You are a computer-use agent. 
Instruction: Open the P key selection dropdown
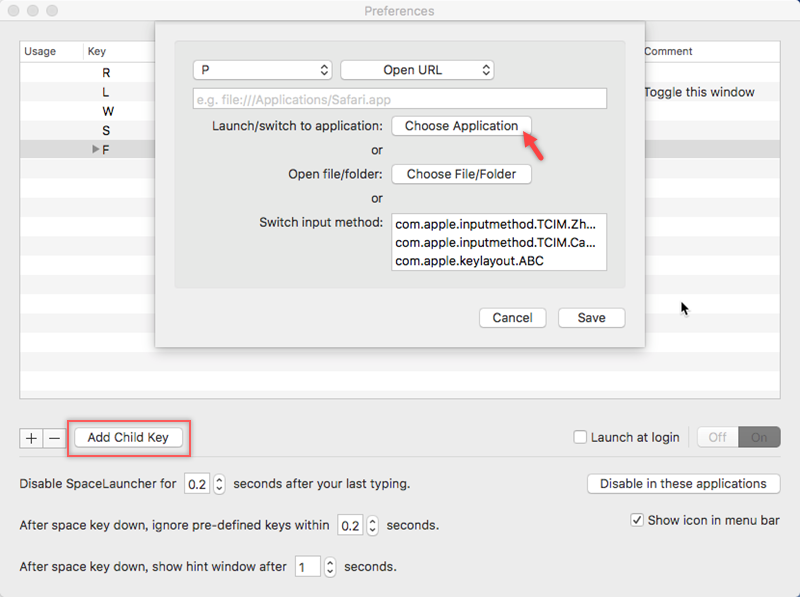(x=262, y=70)
